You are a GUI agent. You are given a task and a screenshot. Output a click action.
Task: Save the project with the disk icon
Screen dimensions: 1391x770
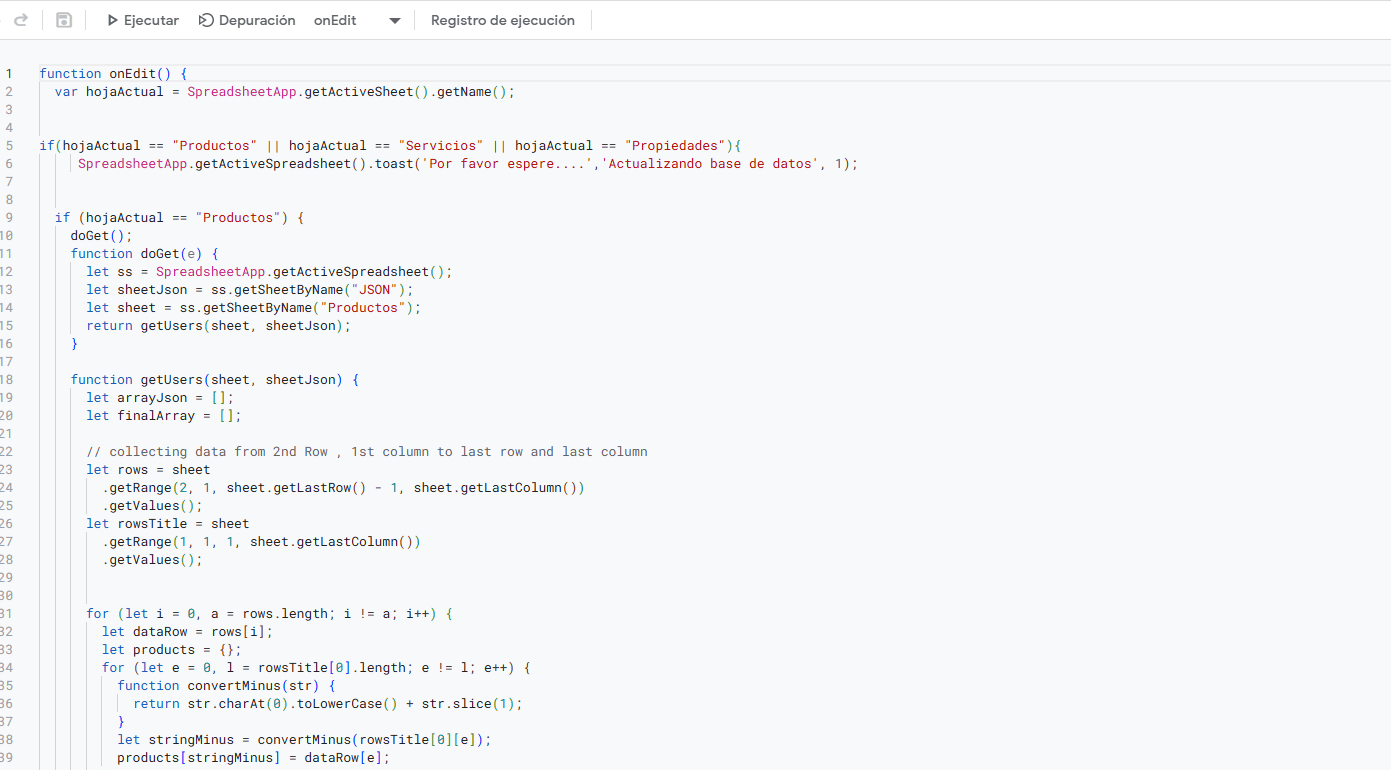click(x=64, y=20)
